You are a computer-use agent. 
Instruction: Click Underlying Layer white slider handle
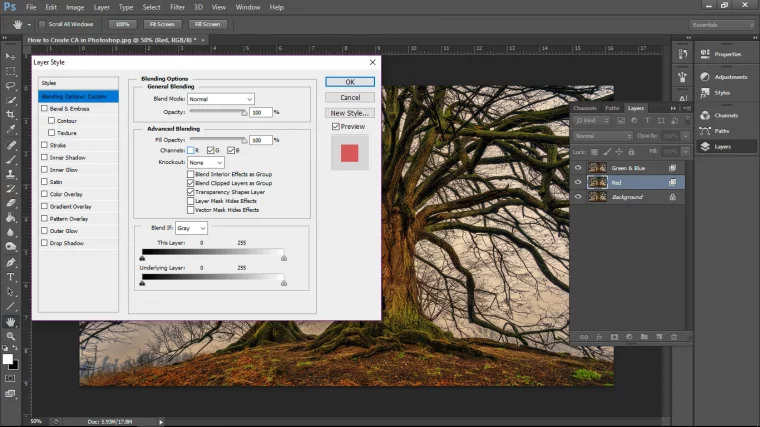coord(284,283)
